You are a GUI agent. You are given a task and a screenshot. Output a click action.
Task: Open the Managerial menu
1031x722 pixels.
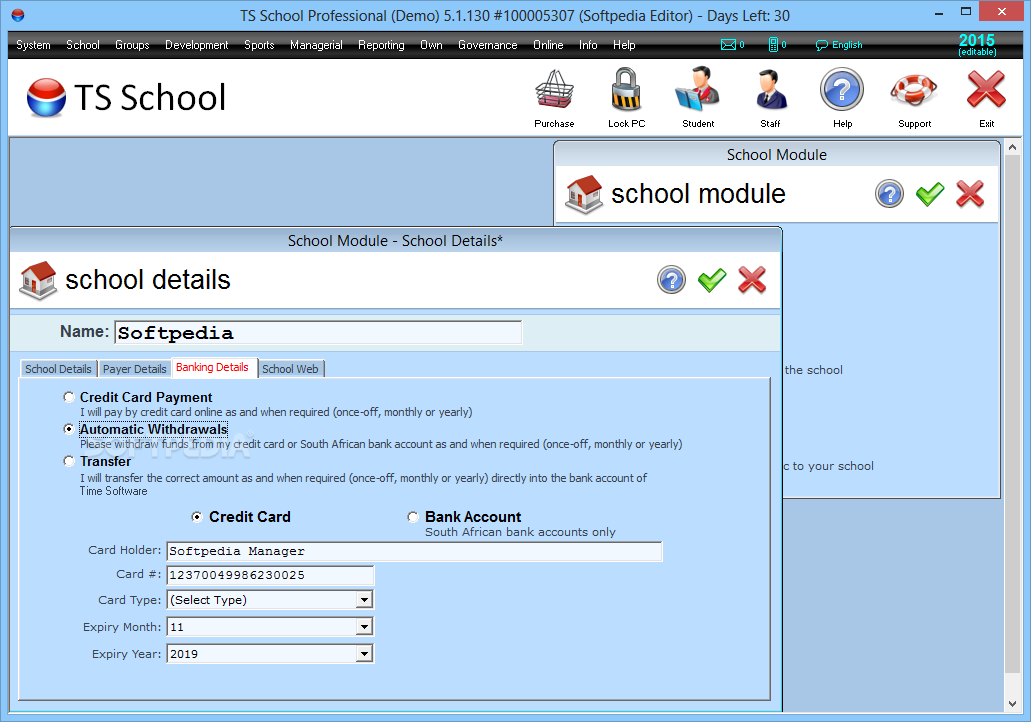pyautogui.click(x=316, y=45)
